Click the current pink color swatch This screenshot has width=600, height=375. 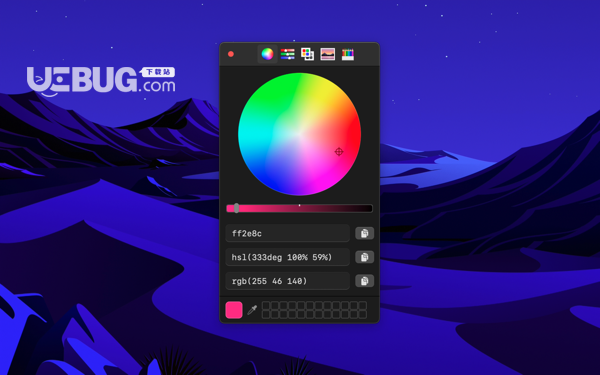coord(234,310)
